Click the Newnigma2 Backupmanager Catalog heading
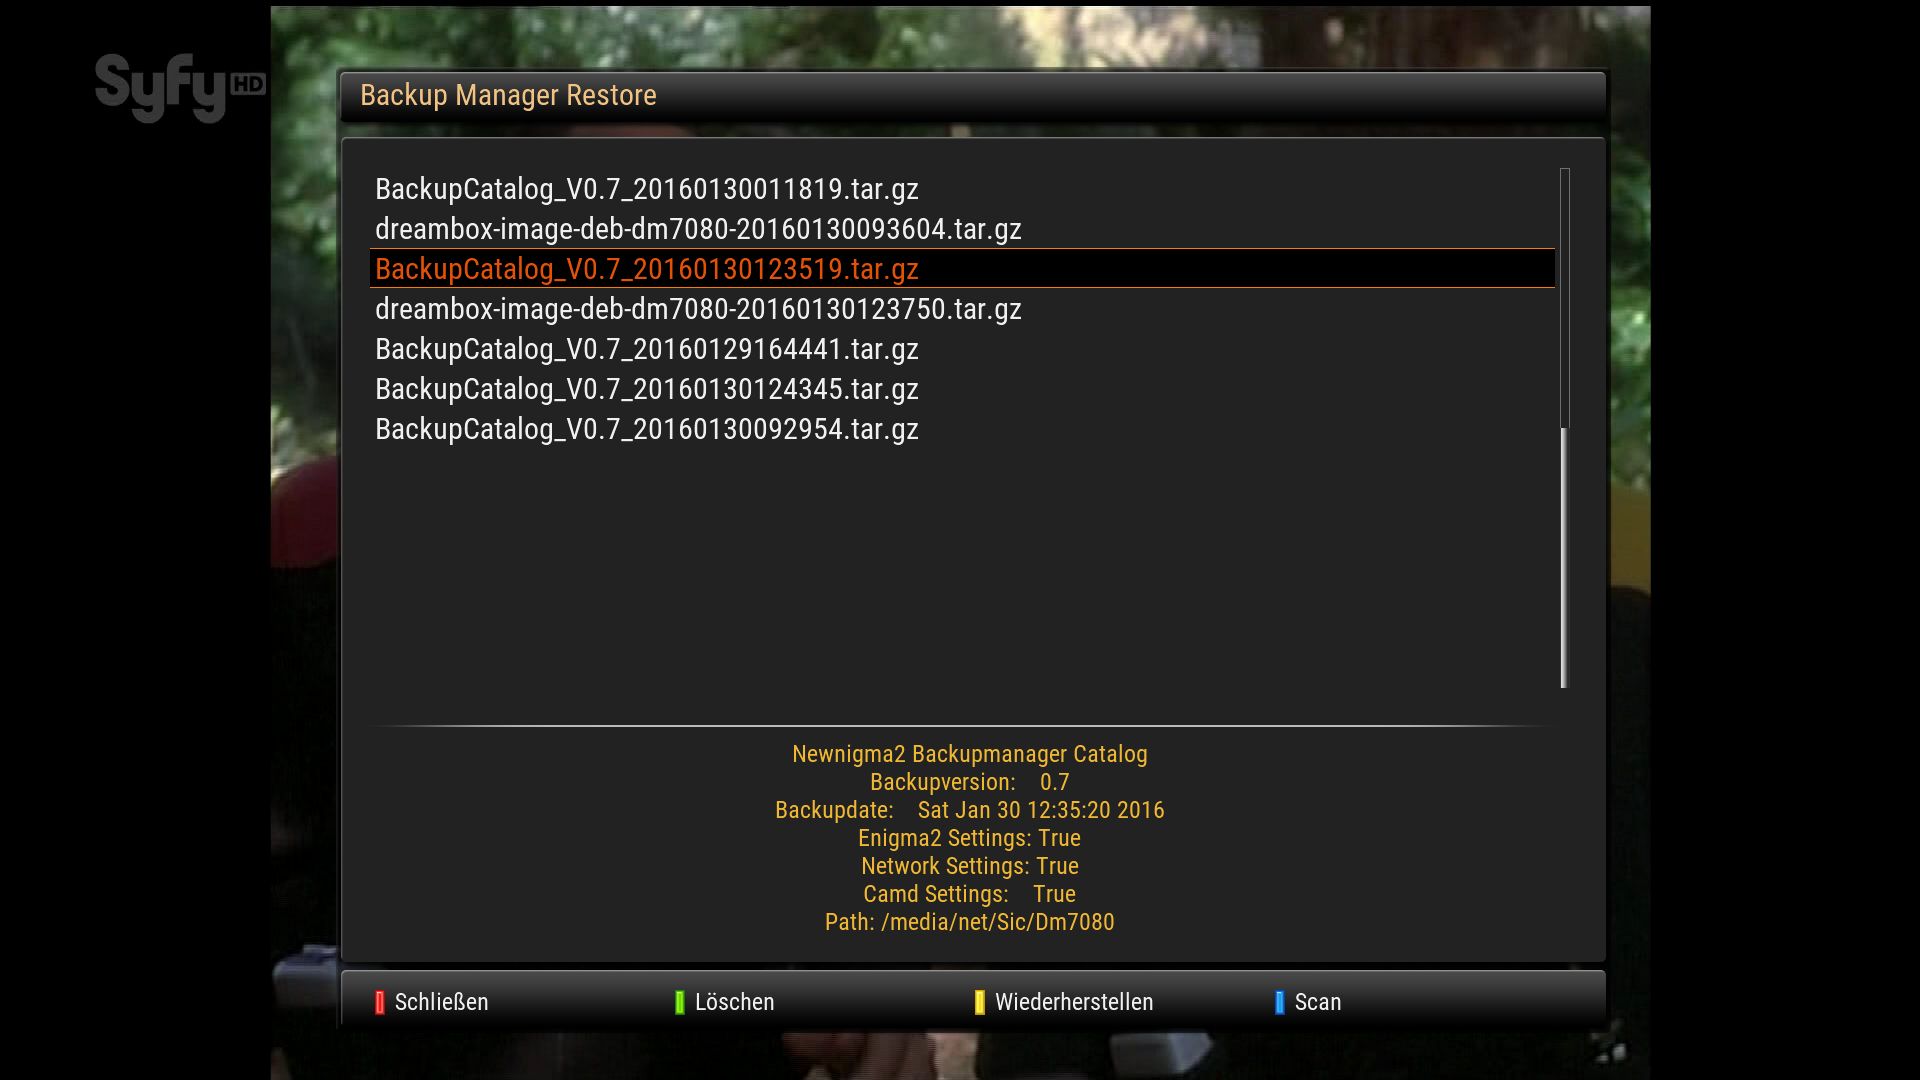This screenshot has height=1080, width=1920. 969,754
